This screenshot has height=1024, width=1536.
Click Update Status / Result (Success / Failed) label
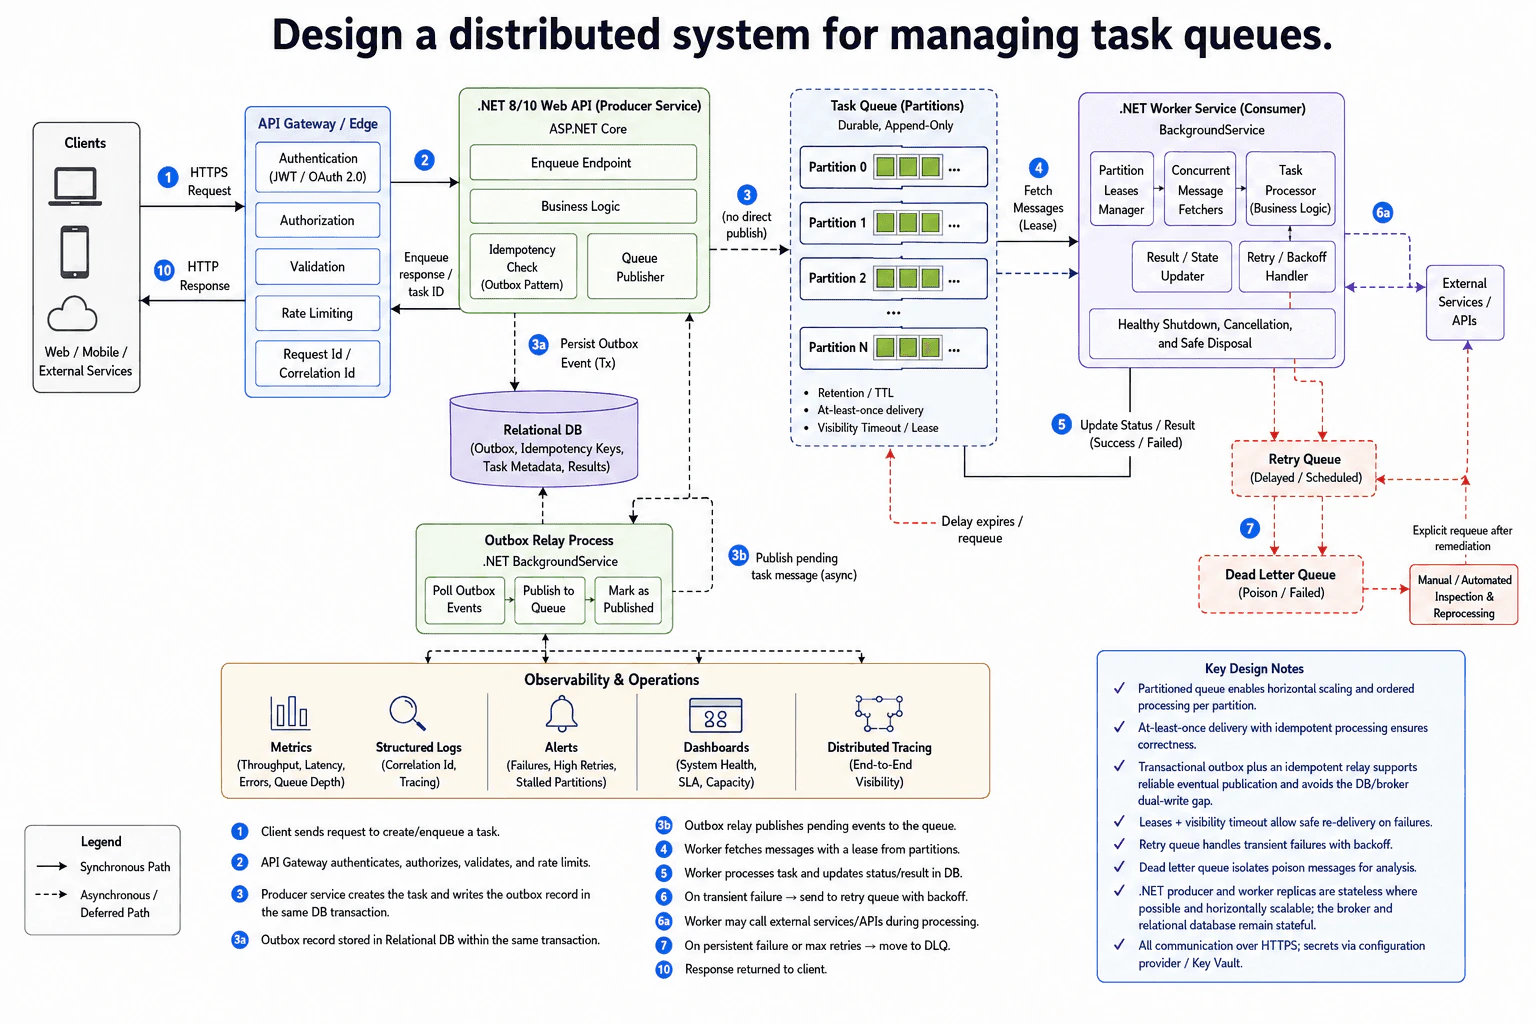1137,434
